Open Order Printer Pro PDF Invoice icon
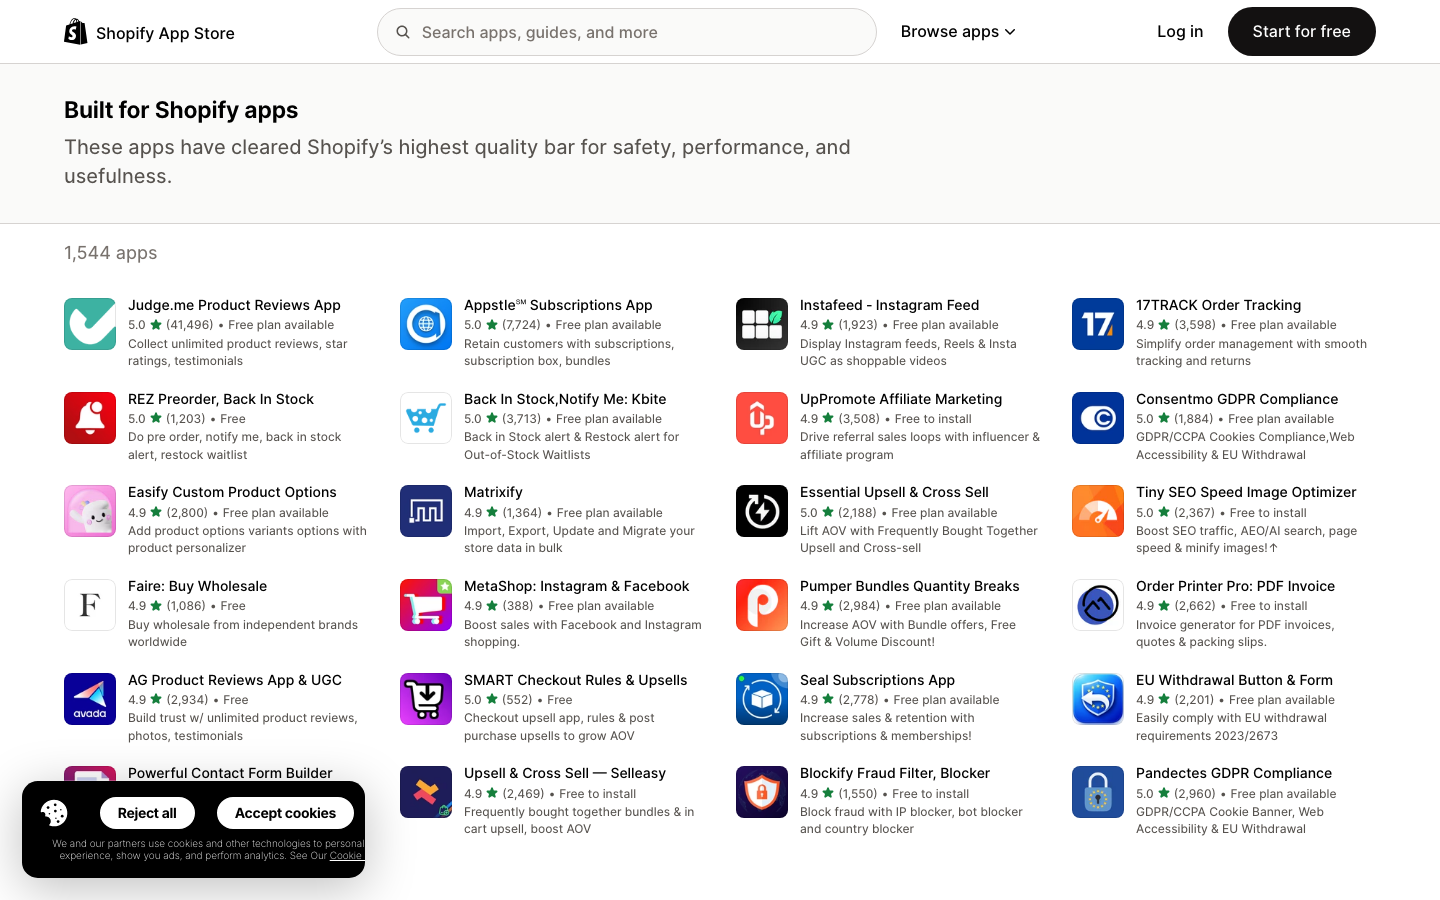The width and height of the screenshot is (1440, 900). click(1098, 605)
